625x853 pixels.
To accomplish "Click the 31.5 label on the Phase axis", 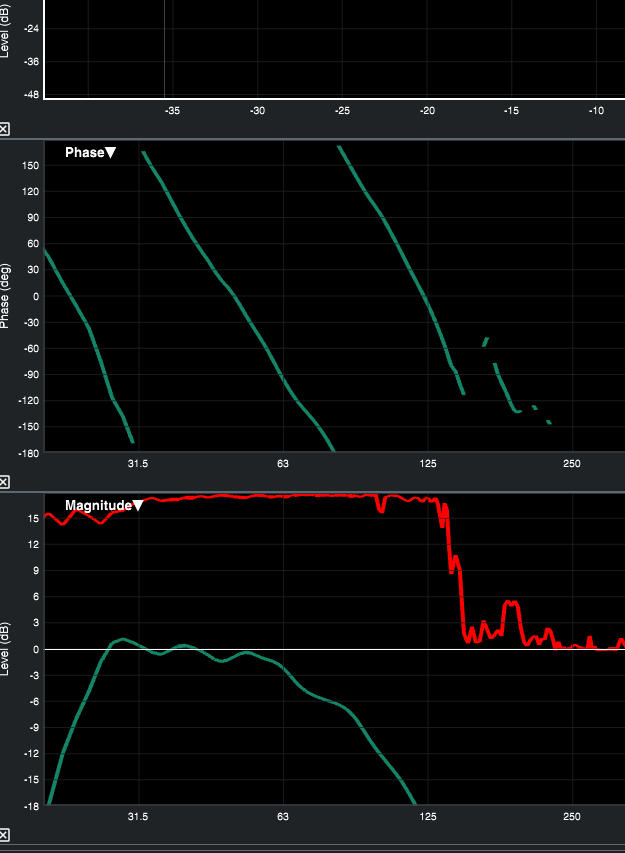I will point(138,463).
